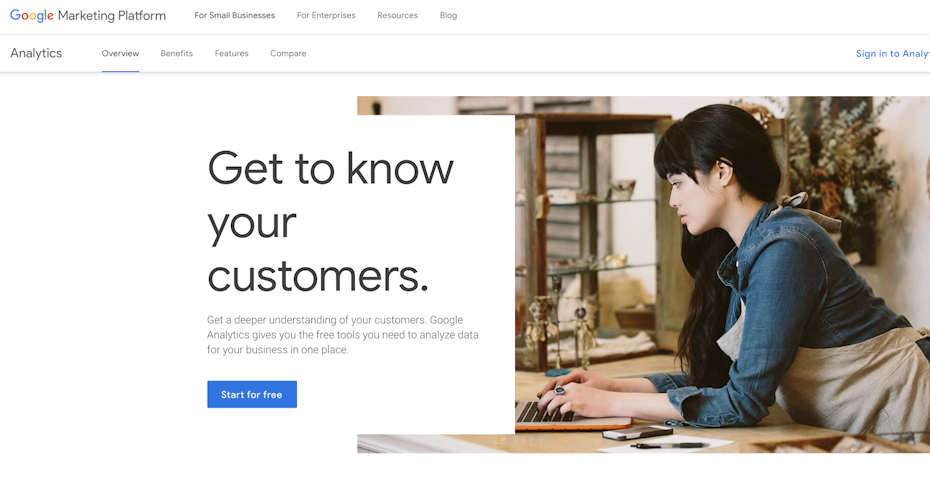
Task: Click the Start for free button
Action: point(252,394)
